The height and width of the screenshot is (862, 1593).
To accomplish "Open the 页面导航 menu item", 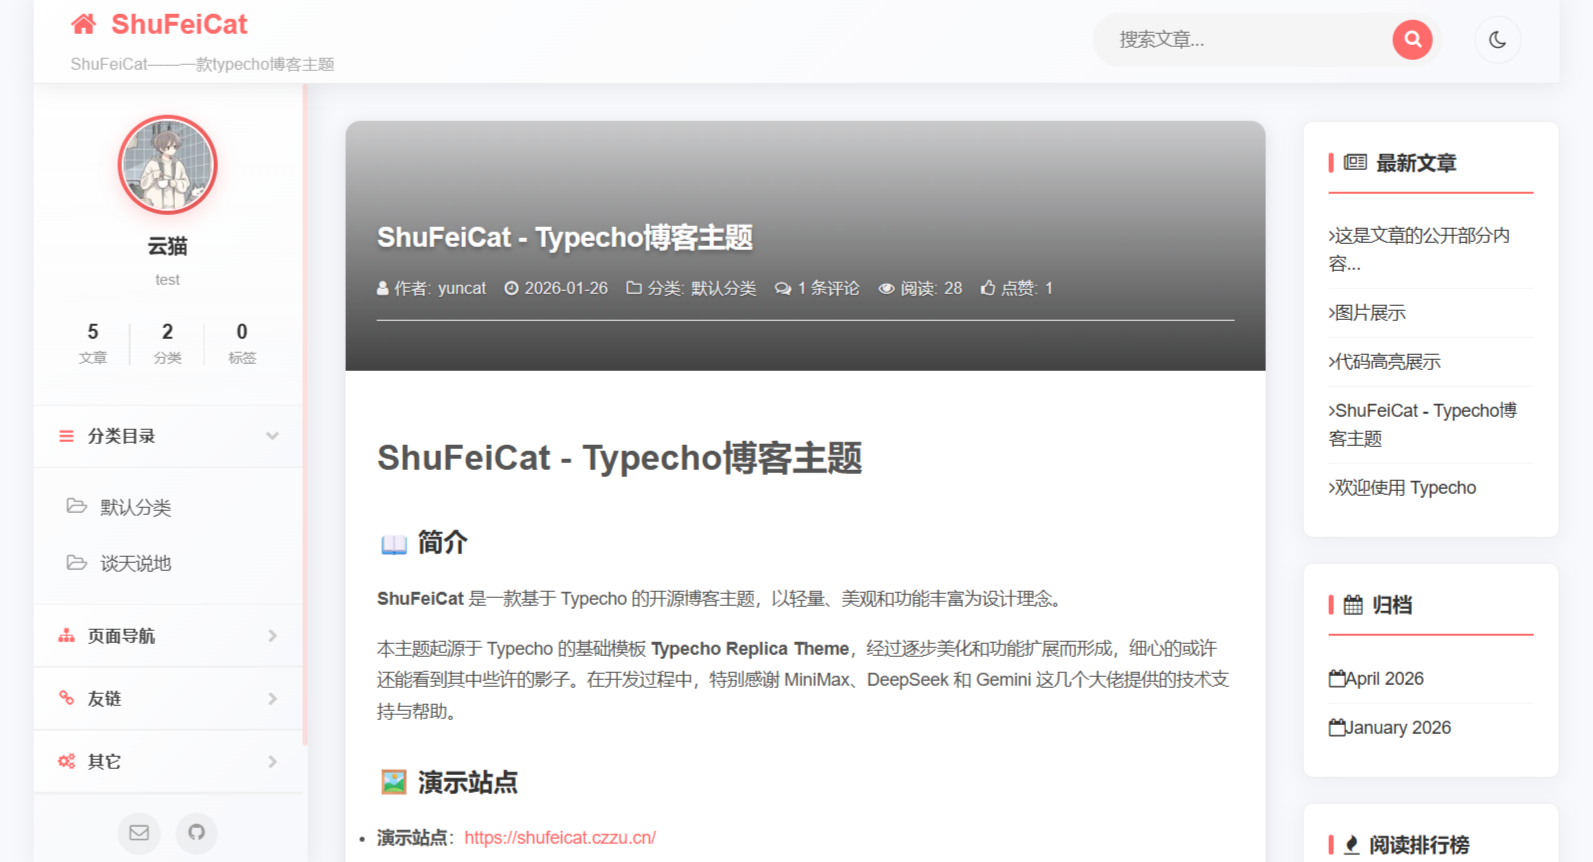I will tap(168, 636).
